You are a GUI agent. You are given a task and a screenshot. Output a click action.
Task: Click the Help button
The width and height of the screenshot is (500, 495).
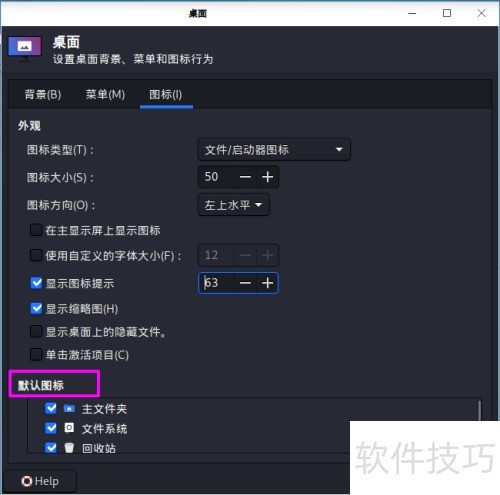coord(40,481)
